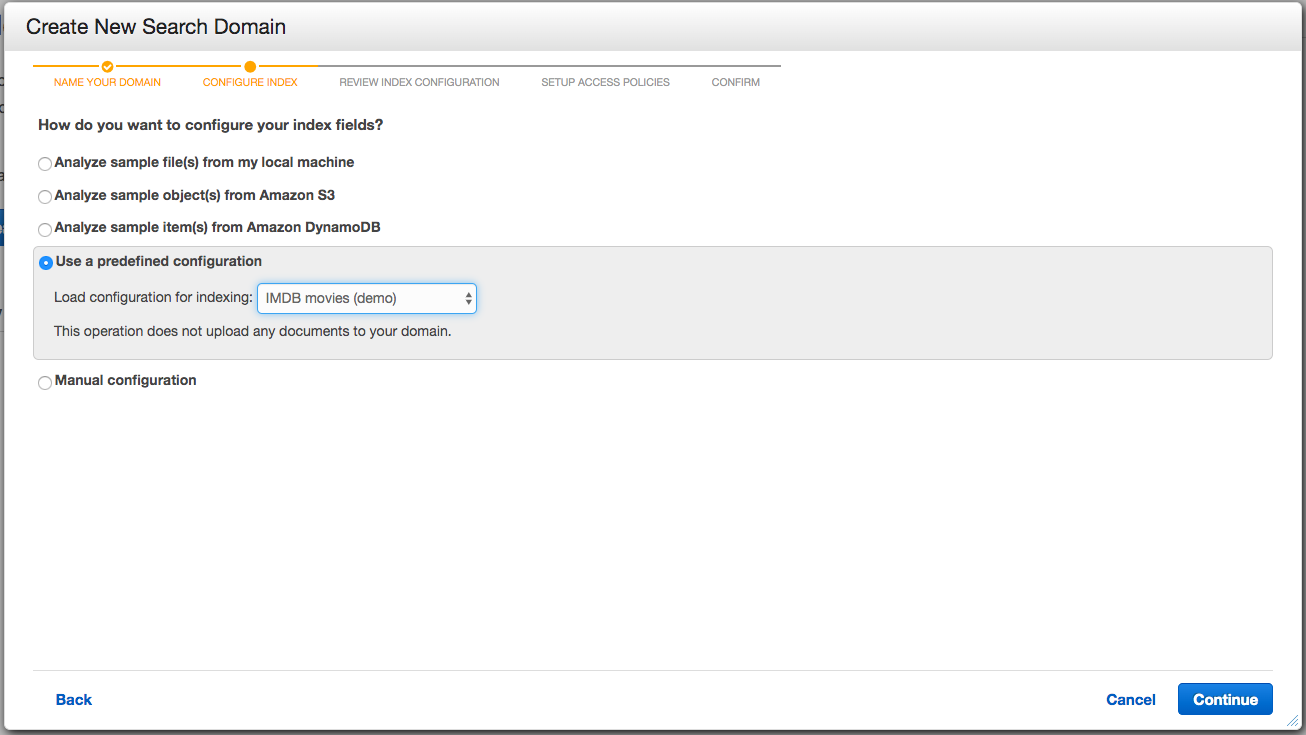Click the Cancel link
The height and width of the screenshot is (735, 1306).
pyautogui.click(x=1130, y=700)
